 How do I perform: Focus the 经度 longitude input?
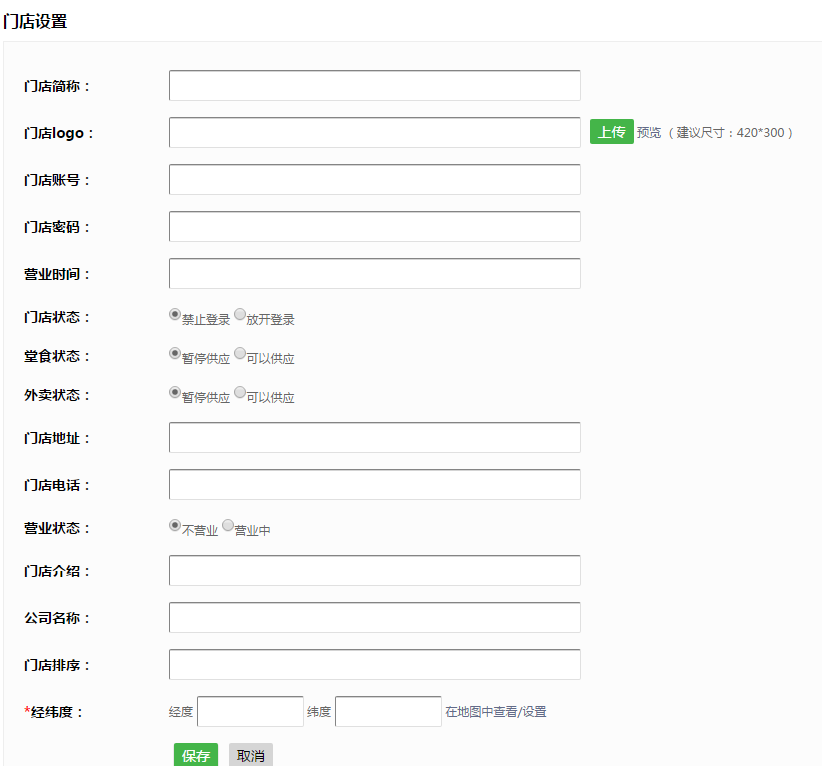[250, 712]
